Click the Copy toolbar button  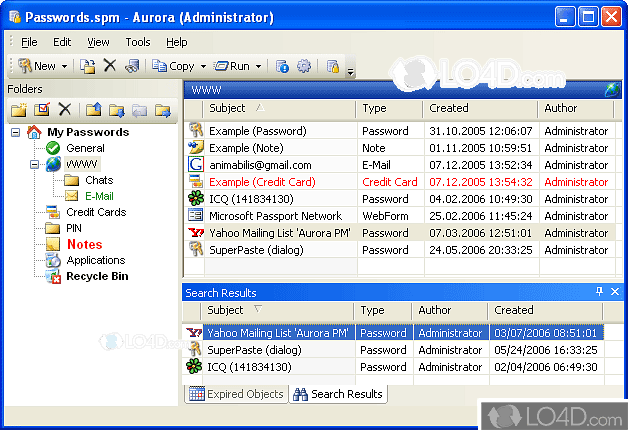pos(173,66)
